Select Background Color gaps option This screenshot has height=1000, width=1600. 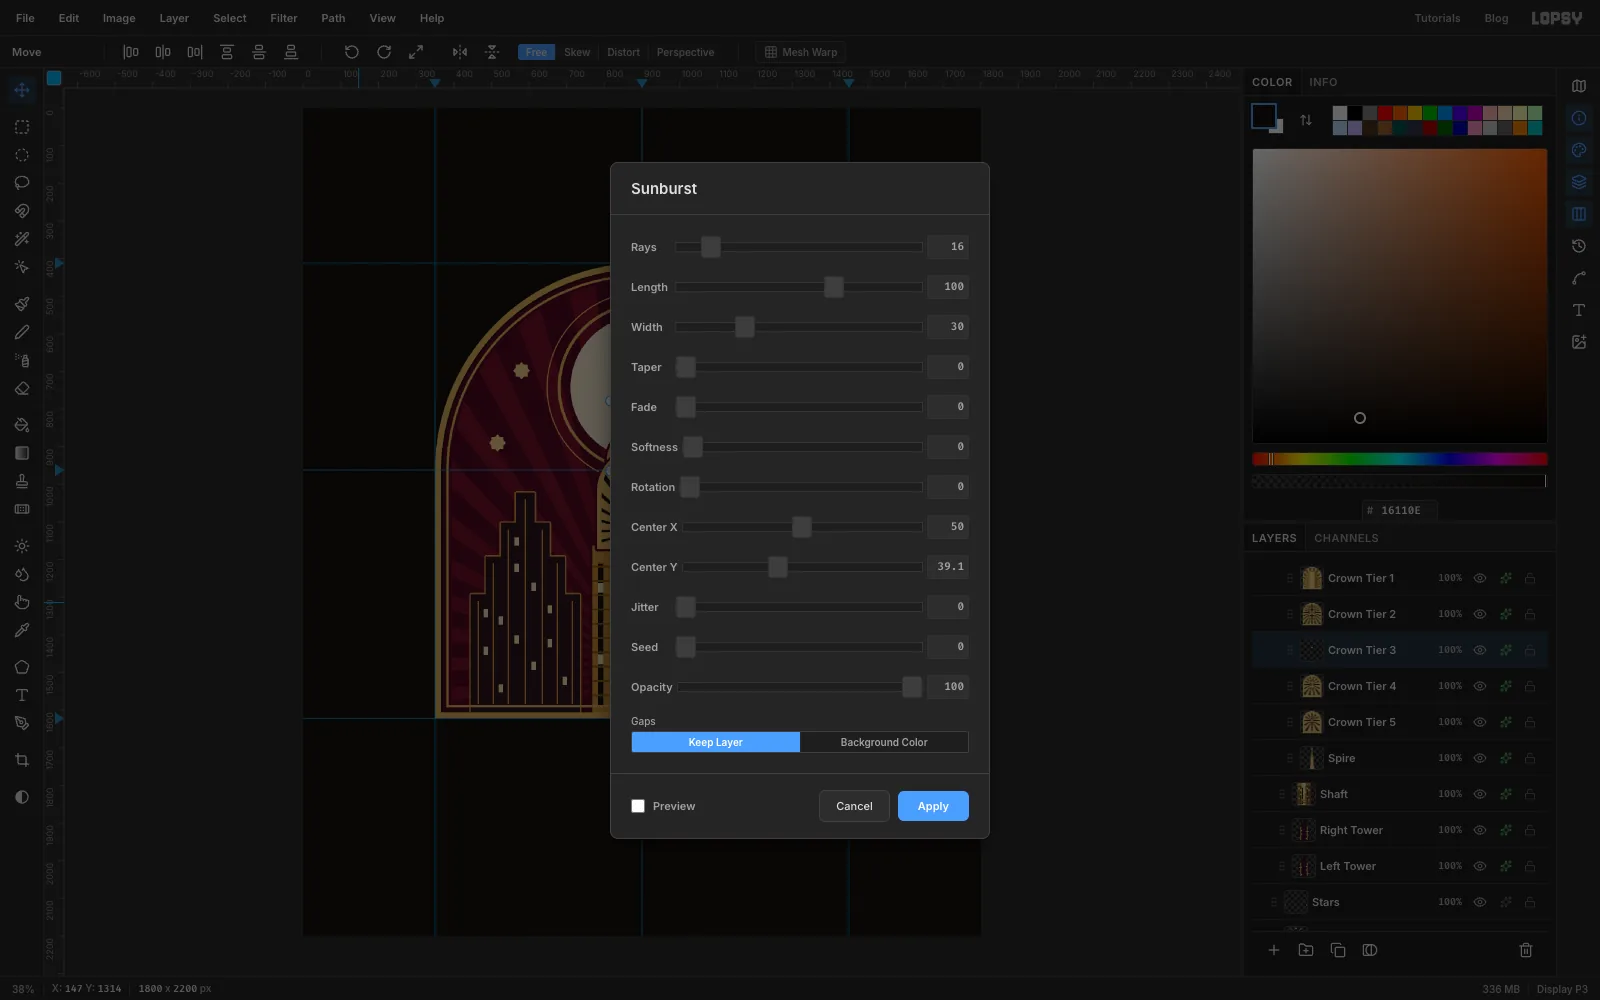(884, 742)
